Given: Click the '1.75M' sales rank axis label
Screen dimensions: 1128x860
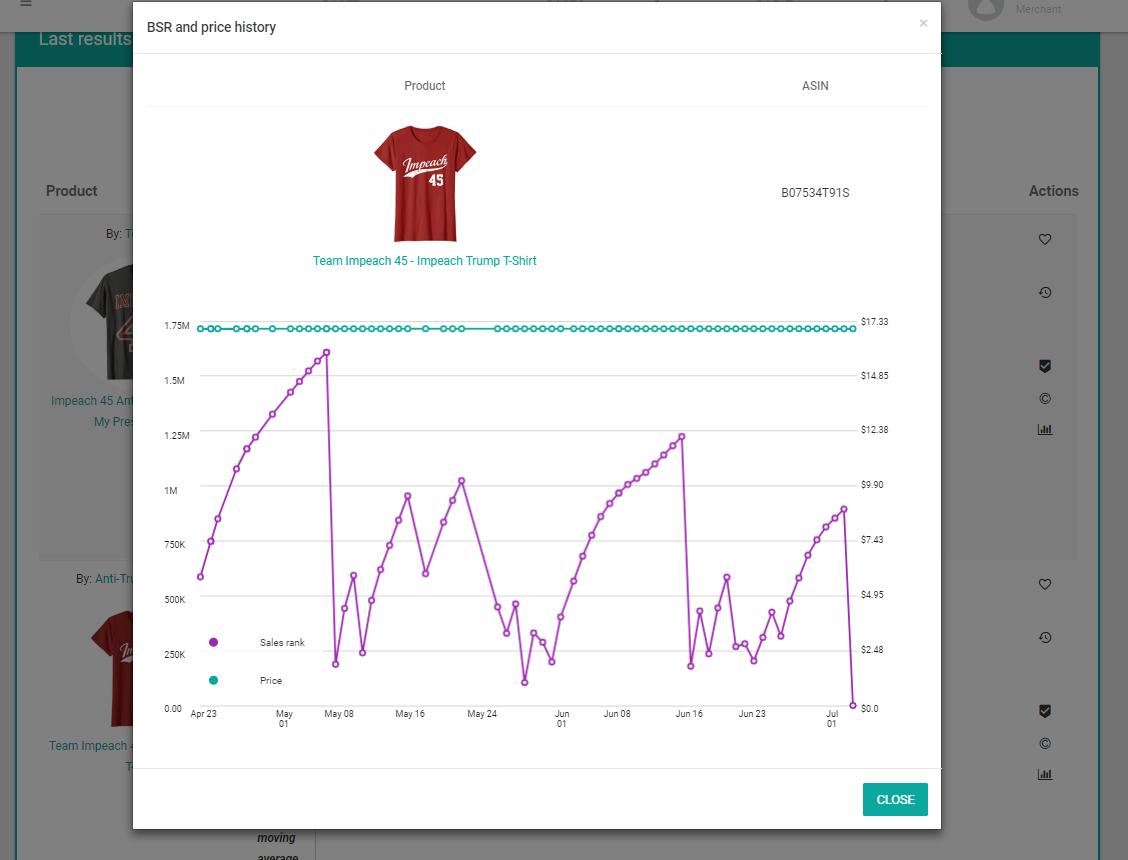Looking at the screenshot, I should click(177, 326).
